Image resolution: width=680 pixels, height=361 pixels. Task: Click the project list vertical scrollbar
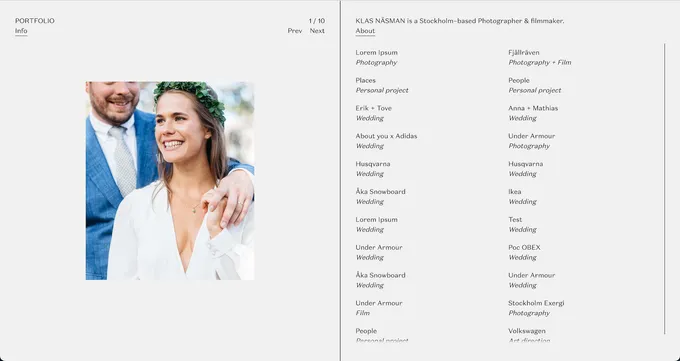pos(664,189)
